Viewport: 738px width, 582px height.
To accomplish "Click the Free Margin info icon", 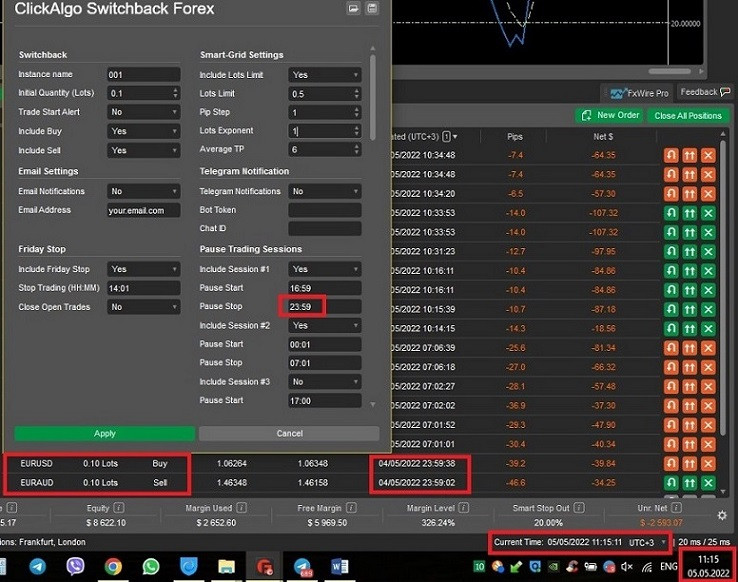I will 351,508.
